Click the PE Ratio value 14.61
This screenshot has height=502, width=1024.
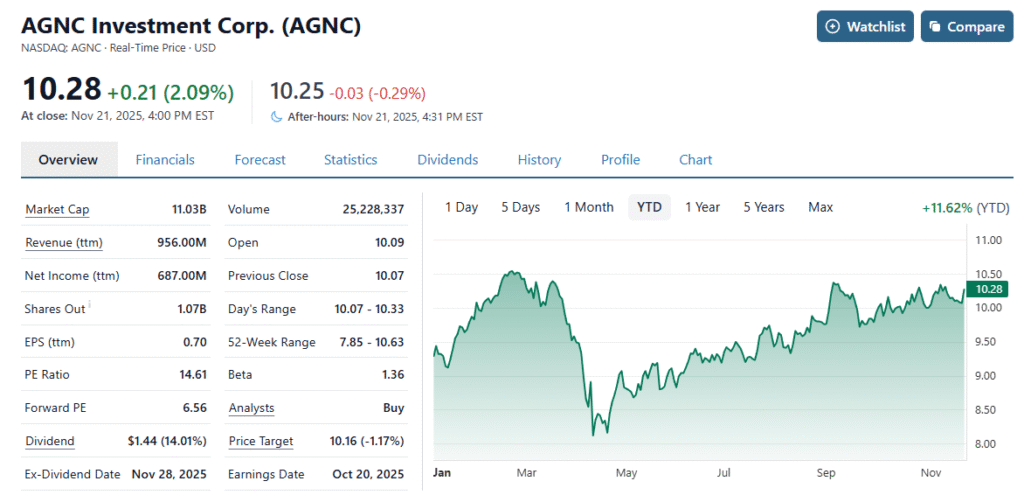coord(193,375)
